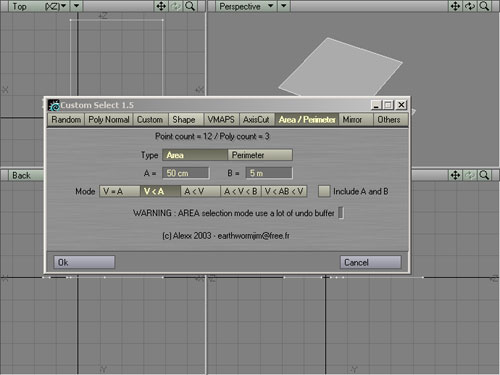Click the Custom Select title bar logo icon

pyautogui.click(x=54, y=105)
